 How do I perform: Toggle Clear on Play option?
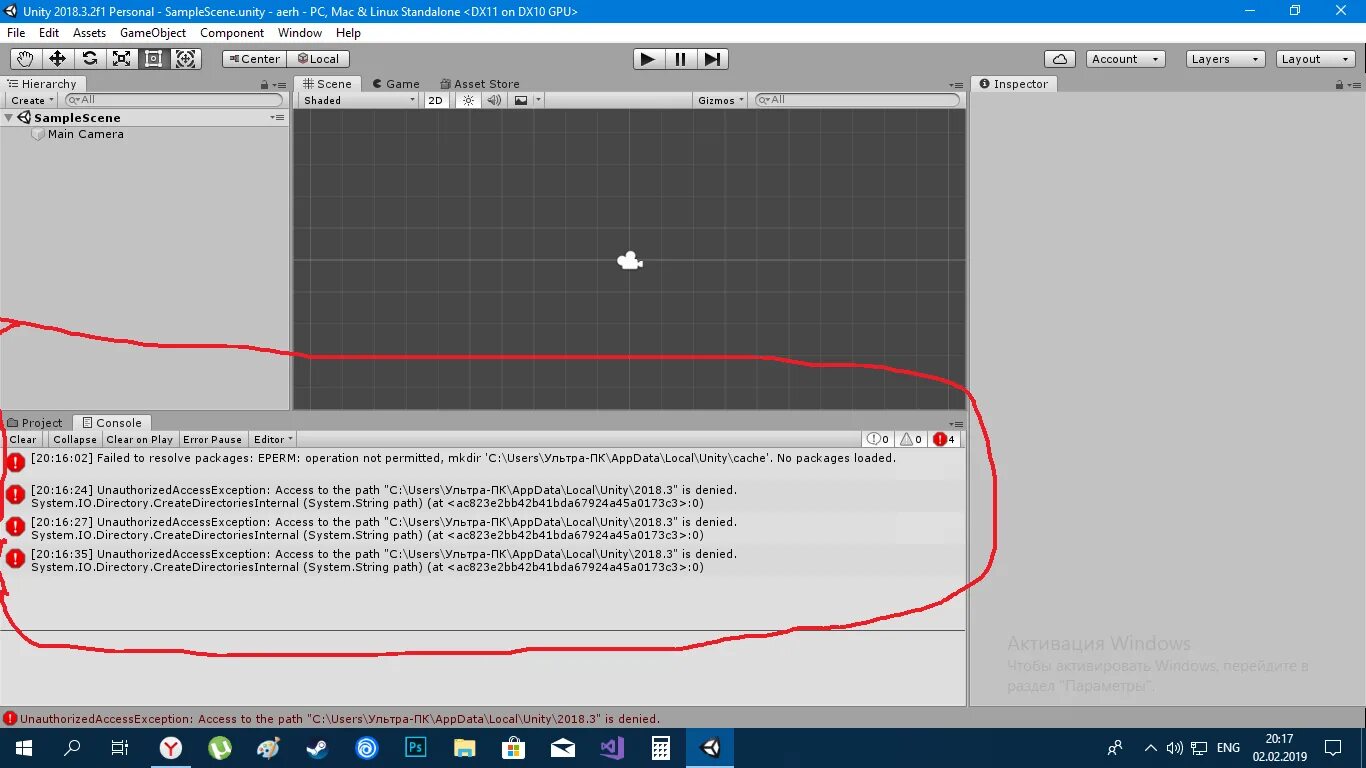tap(139, 439)
